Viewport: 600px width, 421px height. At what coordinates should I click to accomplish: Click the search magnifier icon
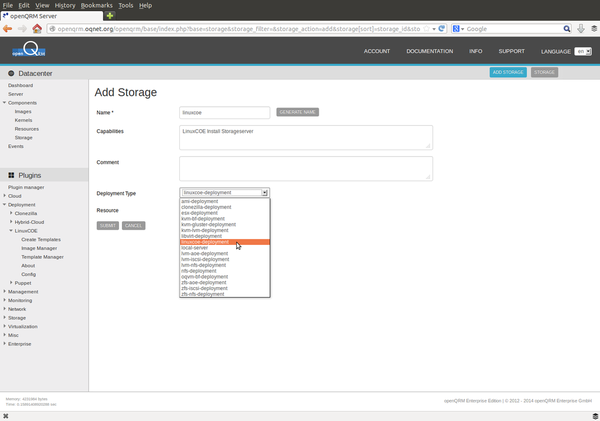(567, 29)
